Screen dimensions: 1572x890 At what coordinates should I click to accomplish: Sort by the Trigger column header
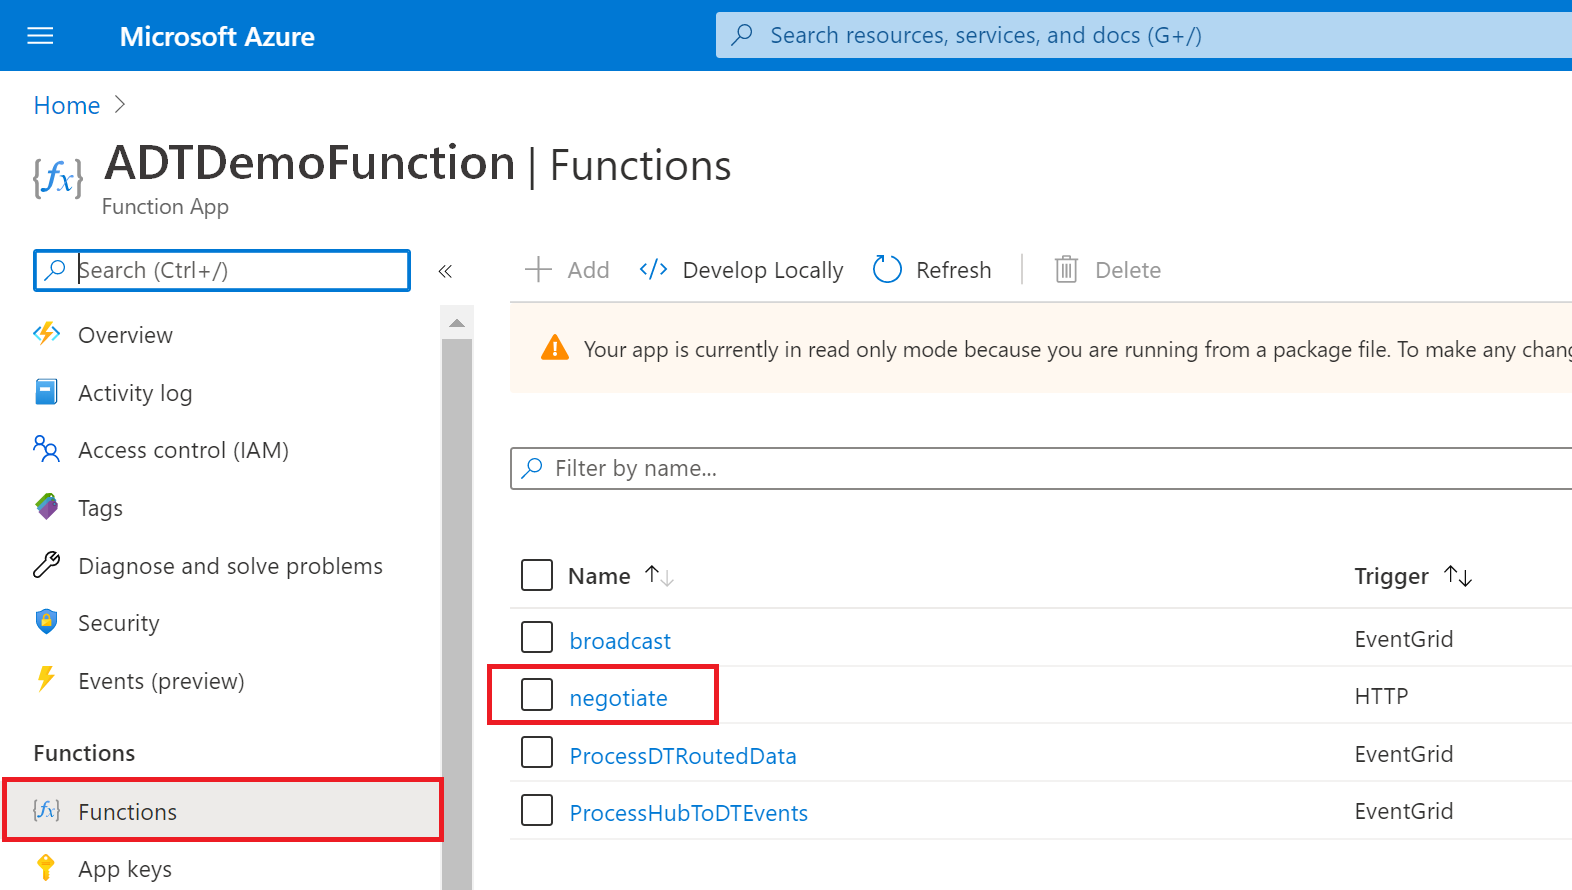coord(1391,576)
